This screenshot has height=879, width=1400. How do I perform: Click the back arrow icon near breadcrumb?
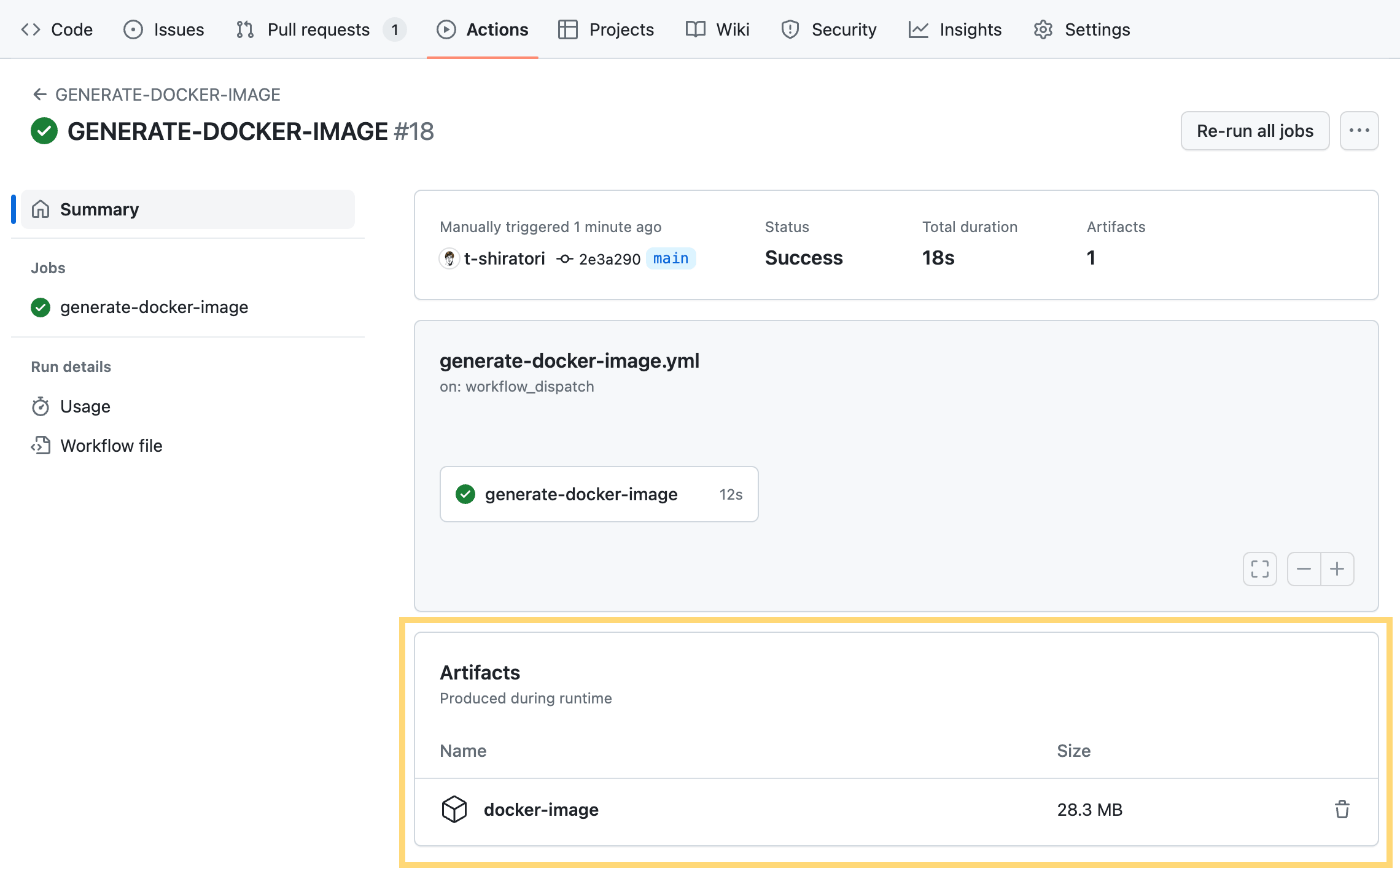(x=40, y=95)
